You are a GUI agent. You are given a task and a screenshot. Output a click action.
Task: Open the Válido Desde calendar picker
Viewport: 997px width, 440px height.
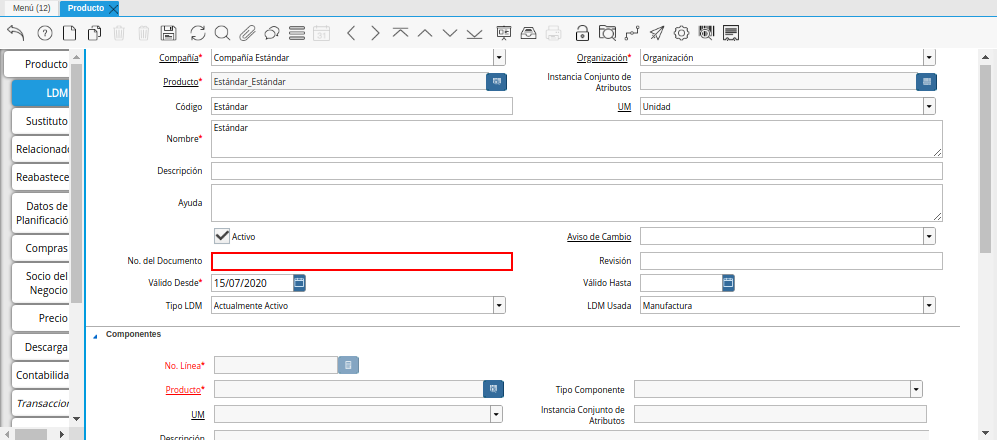[299, 283]
